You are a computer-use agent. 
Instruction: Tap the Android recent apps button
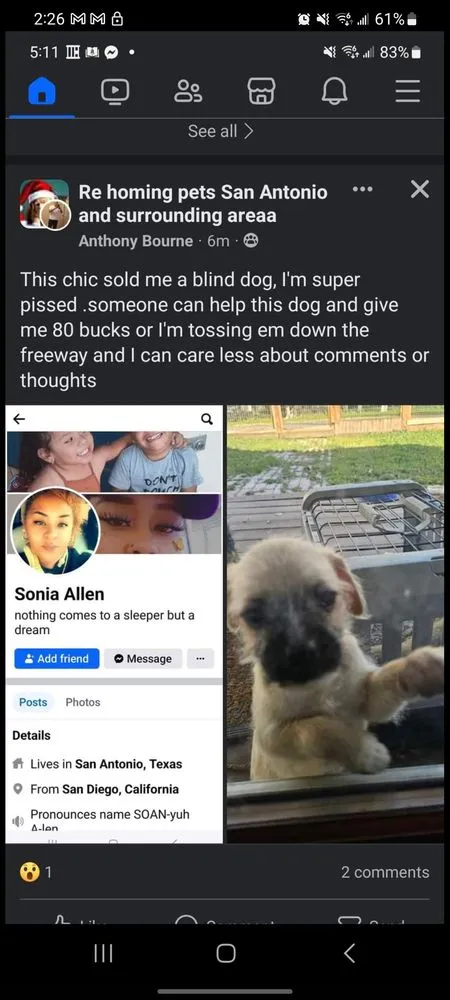tap(103, 953)
